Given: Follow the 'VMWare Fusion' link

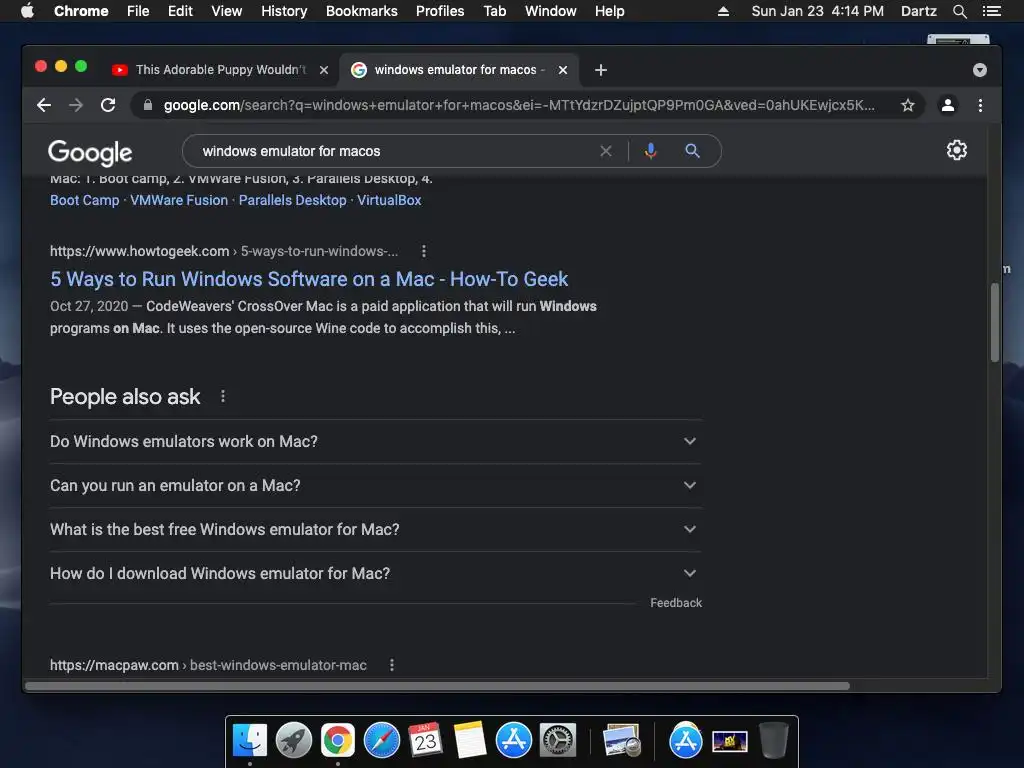Looking at the screenshot, I should point(179,200).
